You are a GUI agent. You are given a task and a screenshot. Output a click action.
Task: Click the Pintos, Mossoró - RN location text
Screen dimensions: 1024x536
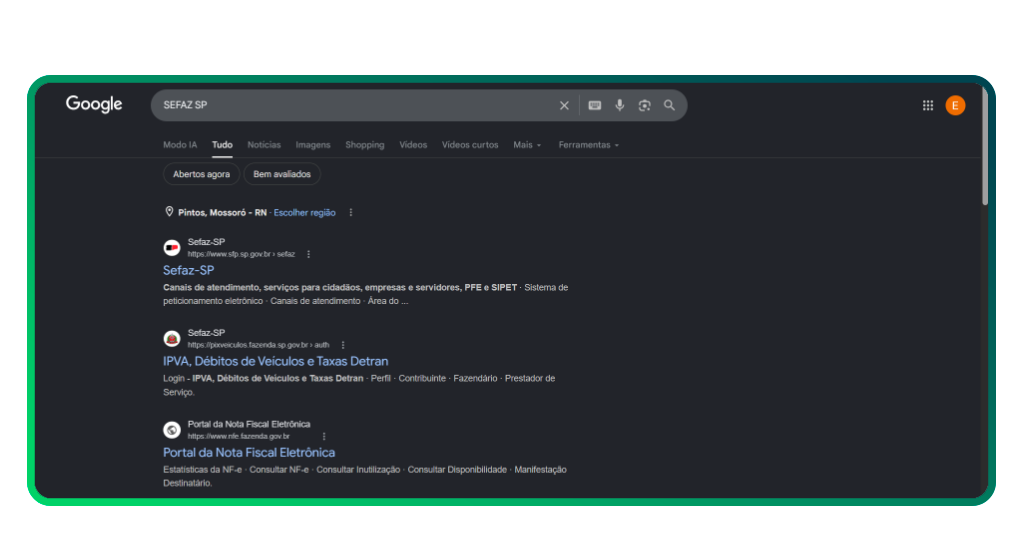pos(222,213)
